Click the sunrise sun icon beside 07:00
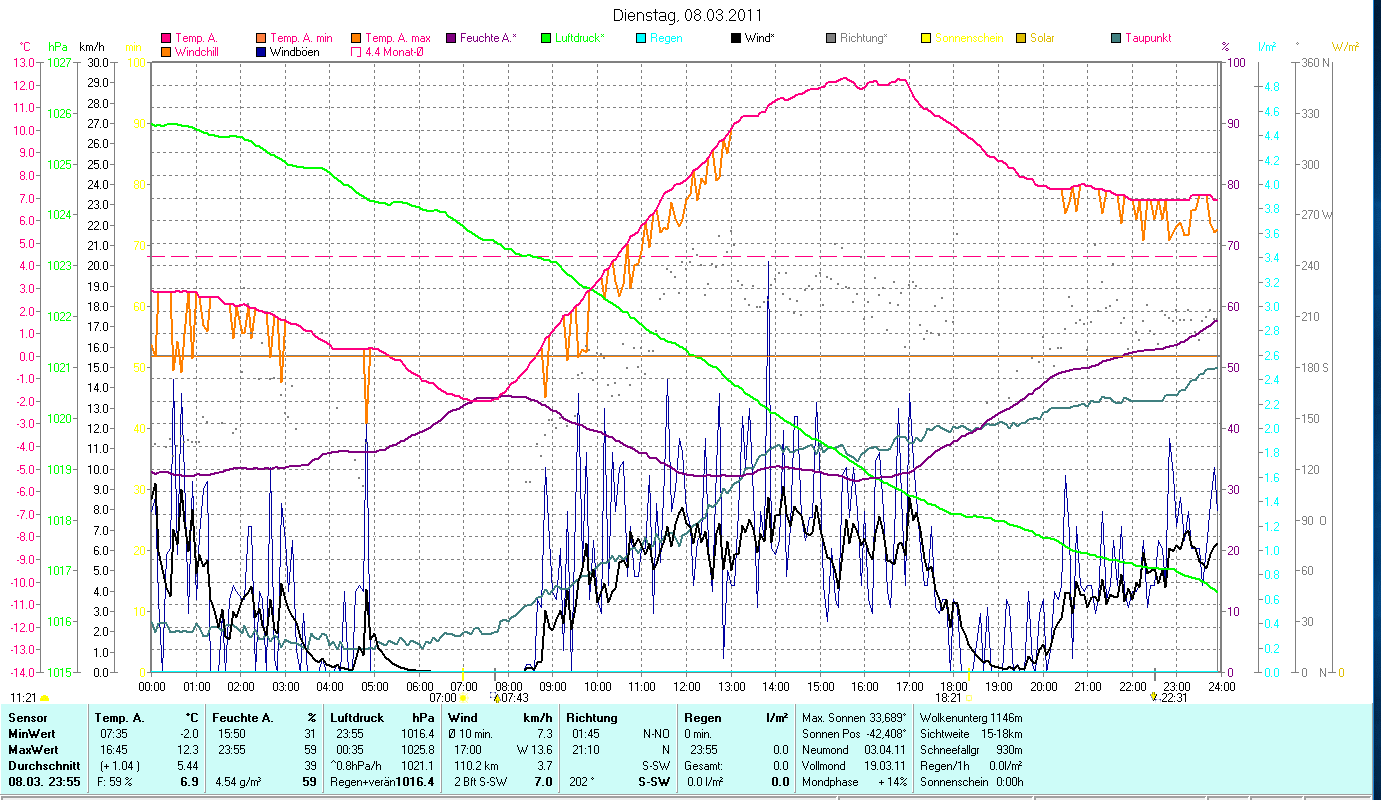 coord(462,697)
